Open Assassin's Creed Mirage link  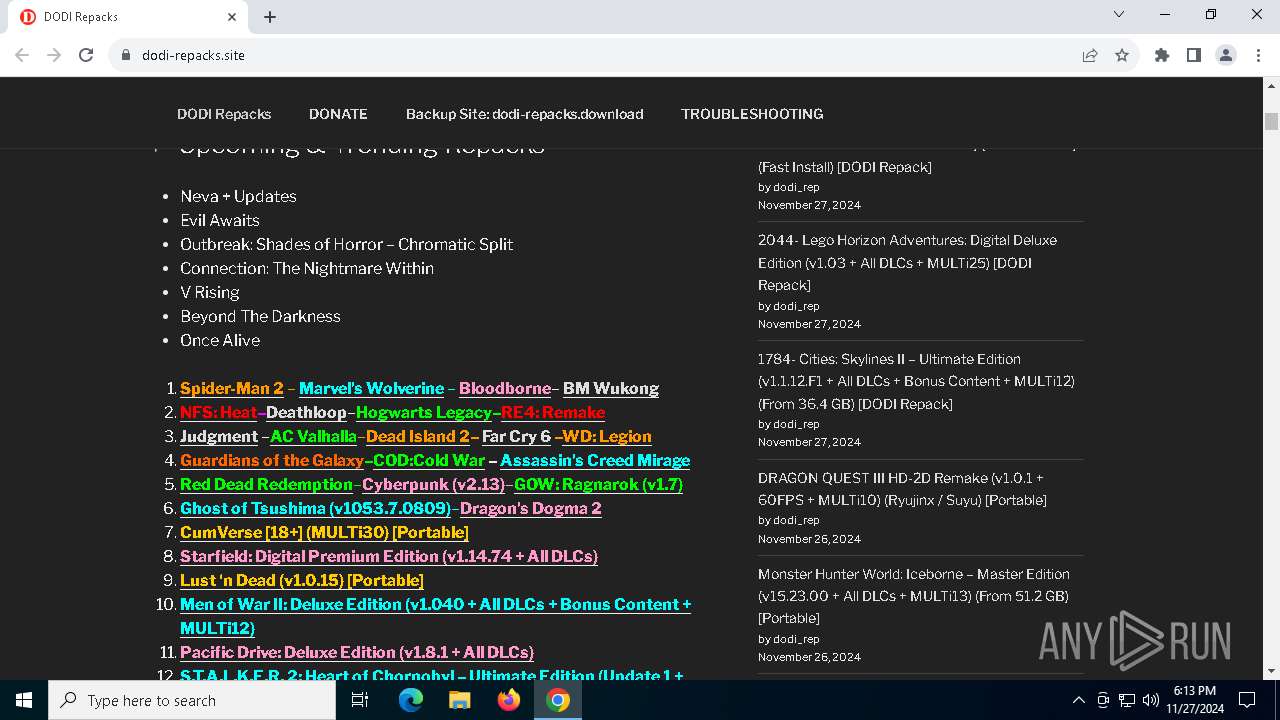(595, 460)
